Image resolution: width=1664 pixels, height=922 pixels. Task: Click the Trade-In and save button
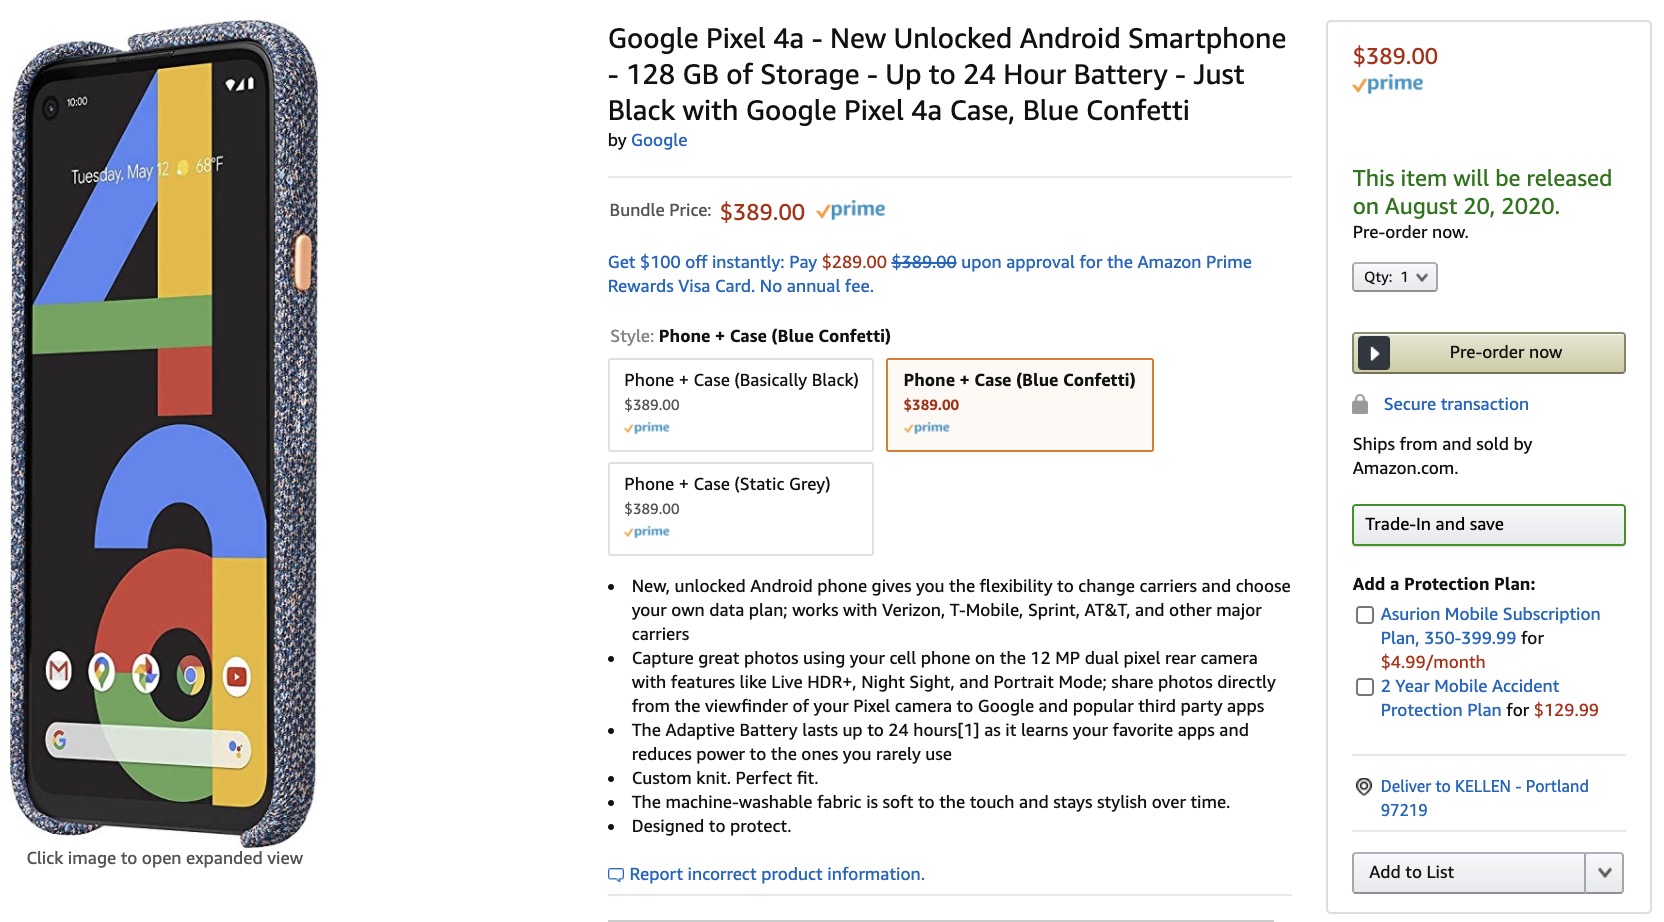(x=1488, y=525)
